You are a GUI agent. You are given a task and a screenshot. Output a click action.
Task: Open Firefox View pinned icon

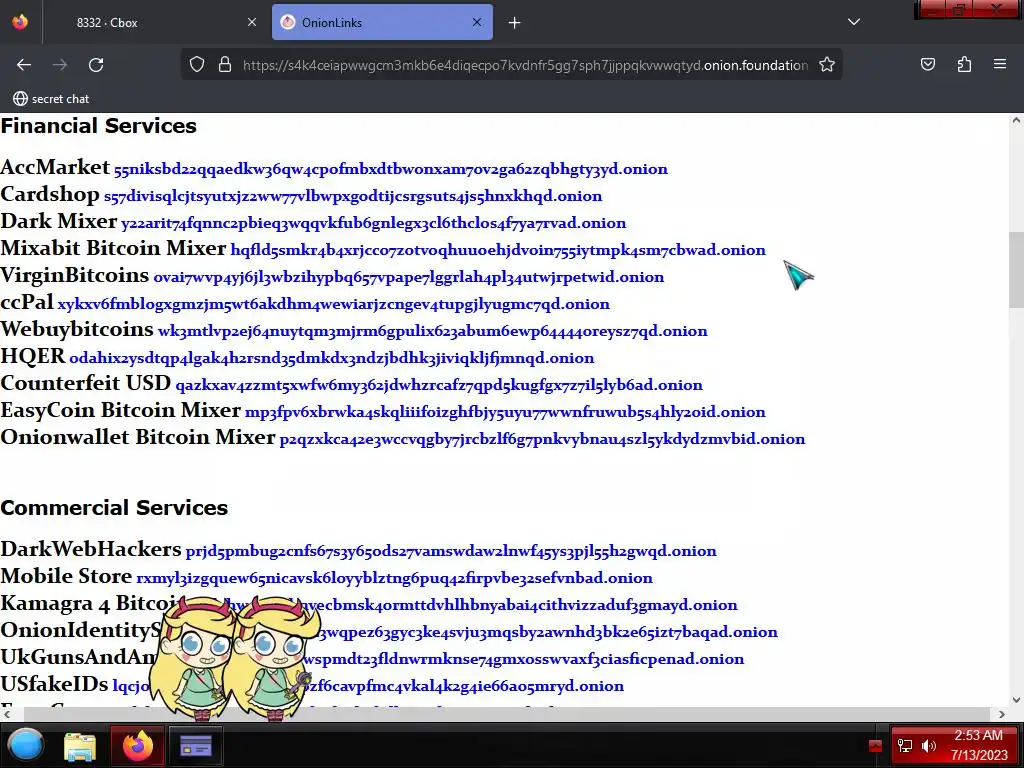(x=20, y=22)
